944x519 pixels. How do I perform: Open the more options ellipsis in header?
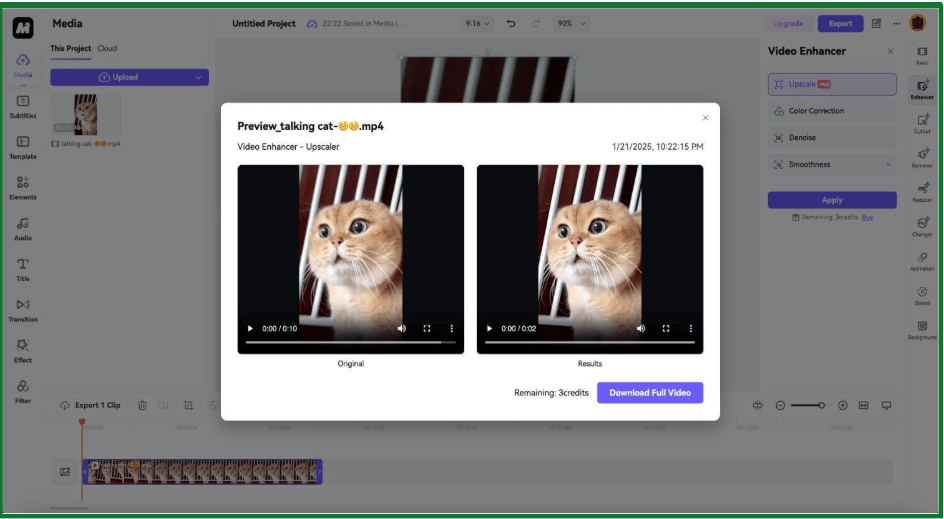(896, 23)
